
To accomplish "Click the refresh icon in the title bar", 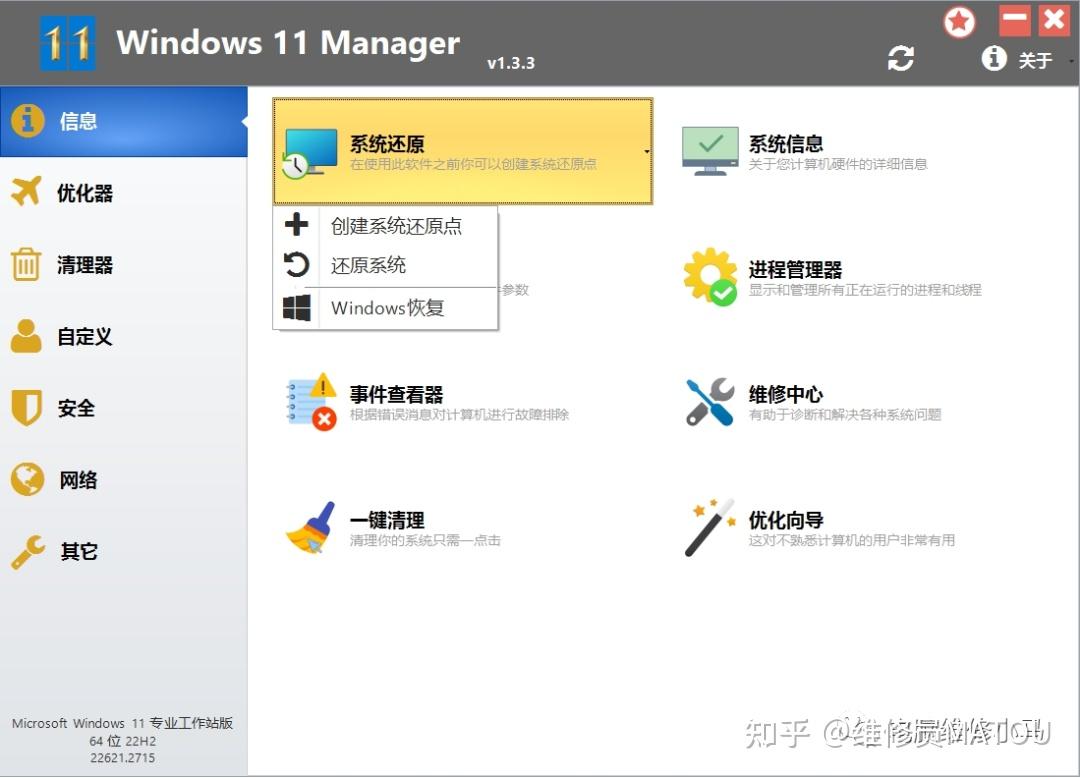I will 901,60.
